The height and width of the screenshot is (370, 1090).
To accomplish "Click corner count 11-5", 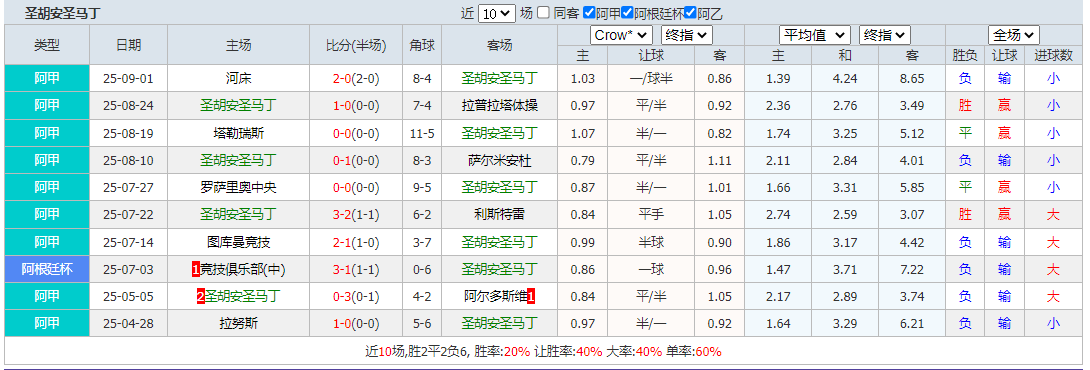I will click(x=421, y=133).
